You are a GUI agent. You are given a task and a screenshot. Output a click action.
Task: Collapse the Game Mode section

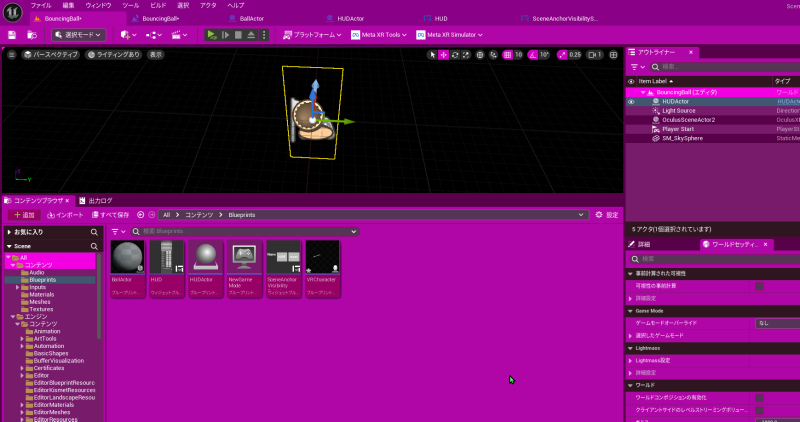tap(630, 311)
